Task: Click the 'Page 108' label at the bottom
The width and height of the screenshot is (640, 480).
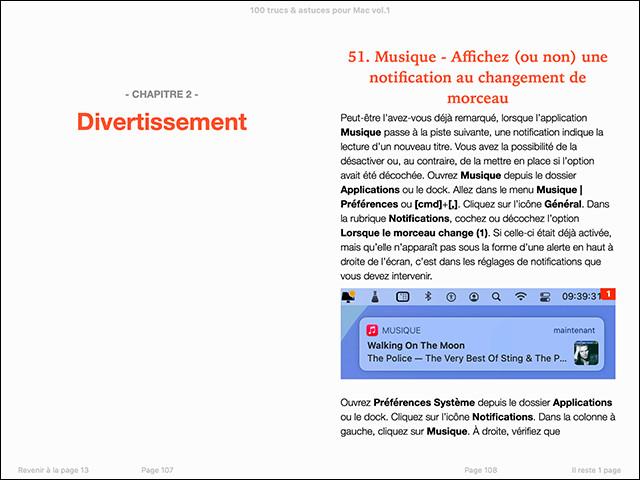Action: pyautogui.click(x=481, y=470)
